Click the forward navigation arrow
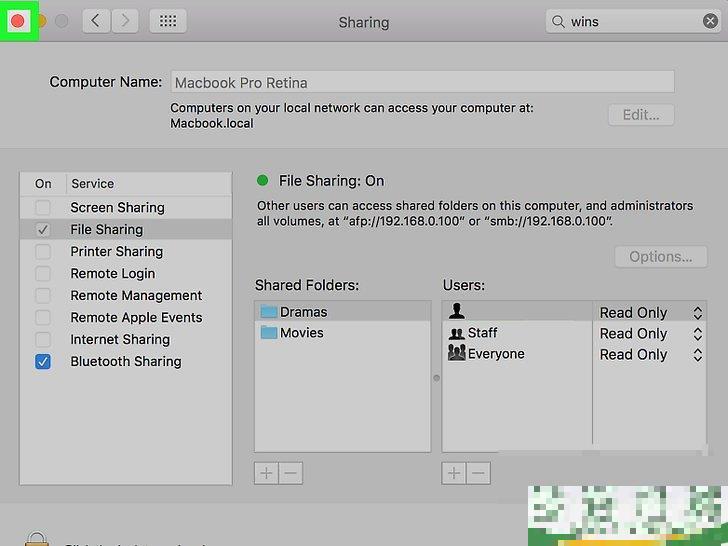 pyautogui.click(x=125, y=21)
